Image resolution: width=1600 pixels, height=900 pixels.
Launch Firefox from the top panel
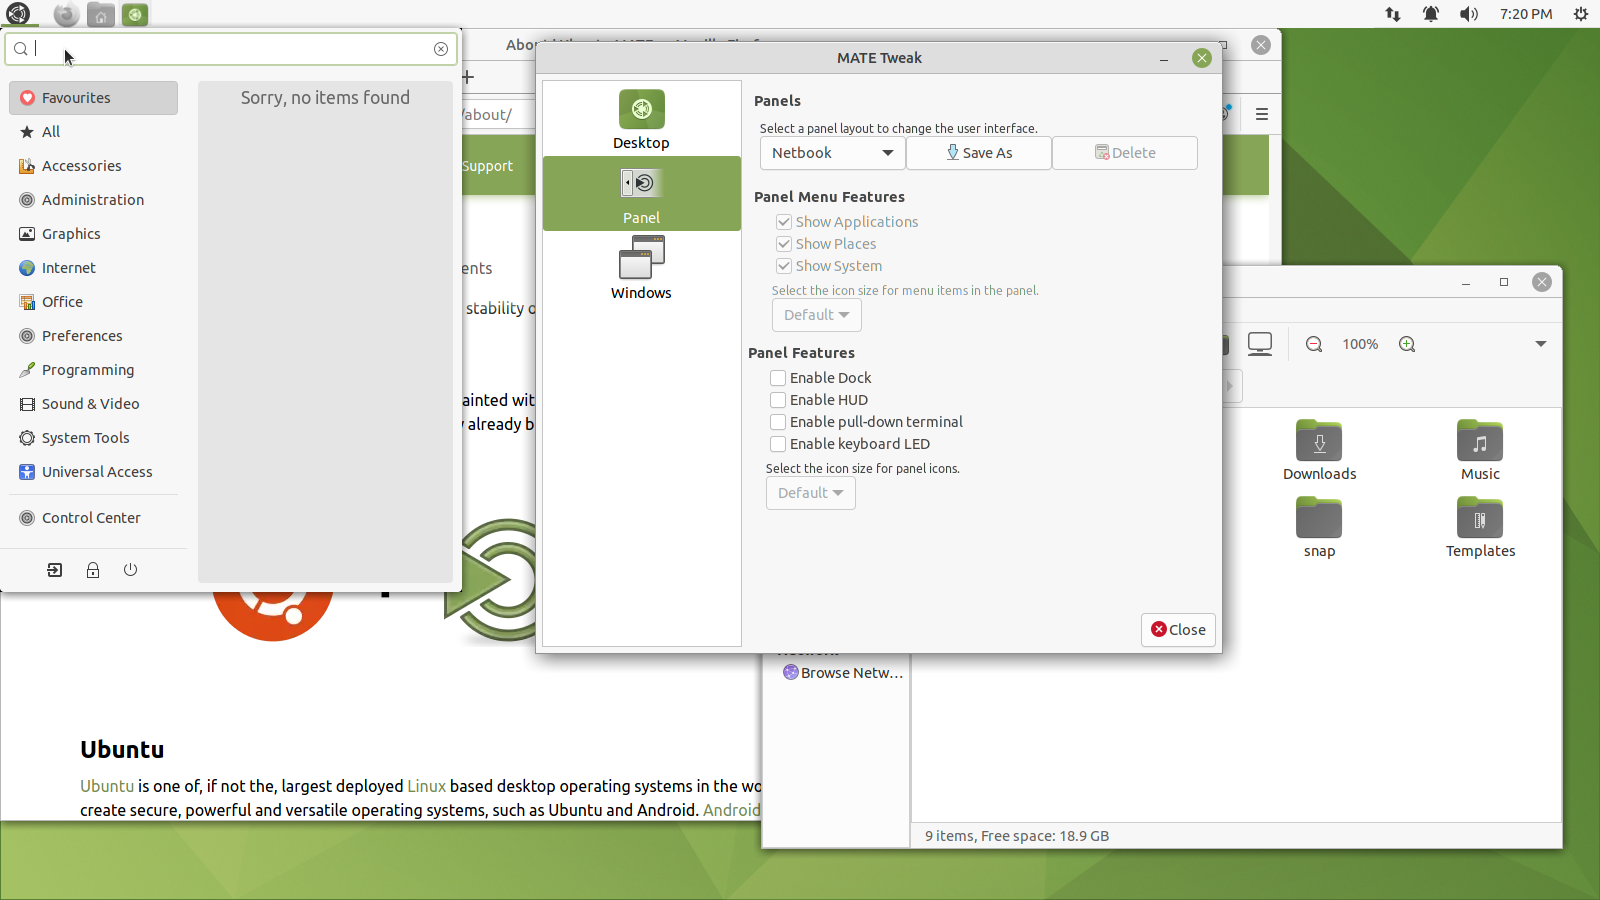[66, 14]
